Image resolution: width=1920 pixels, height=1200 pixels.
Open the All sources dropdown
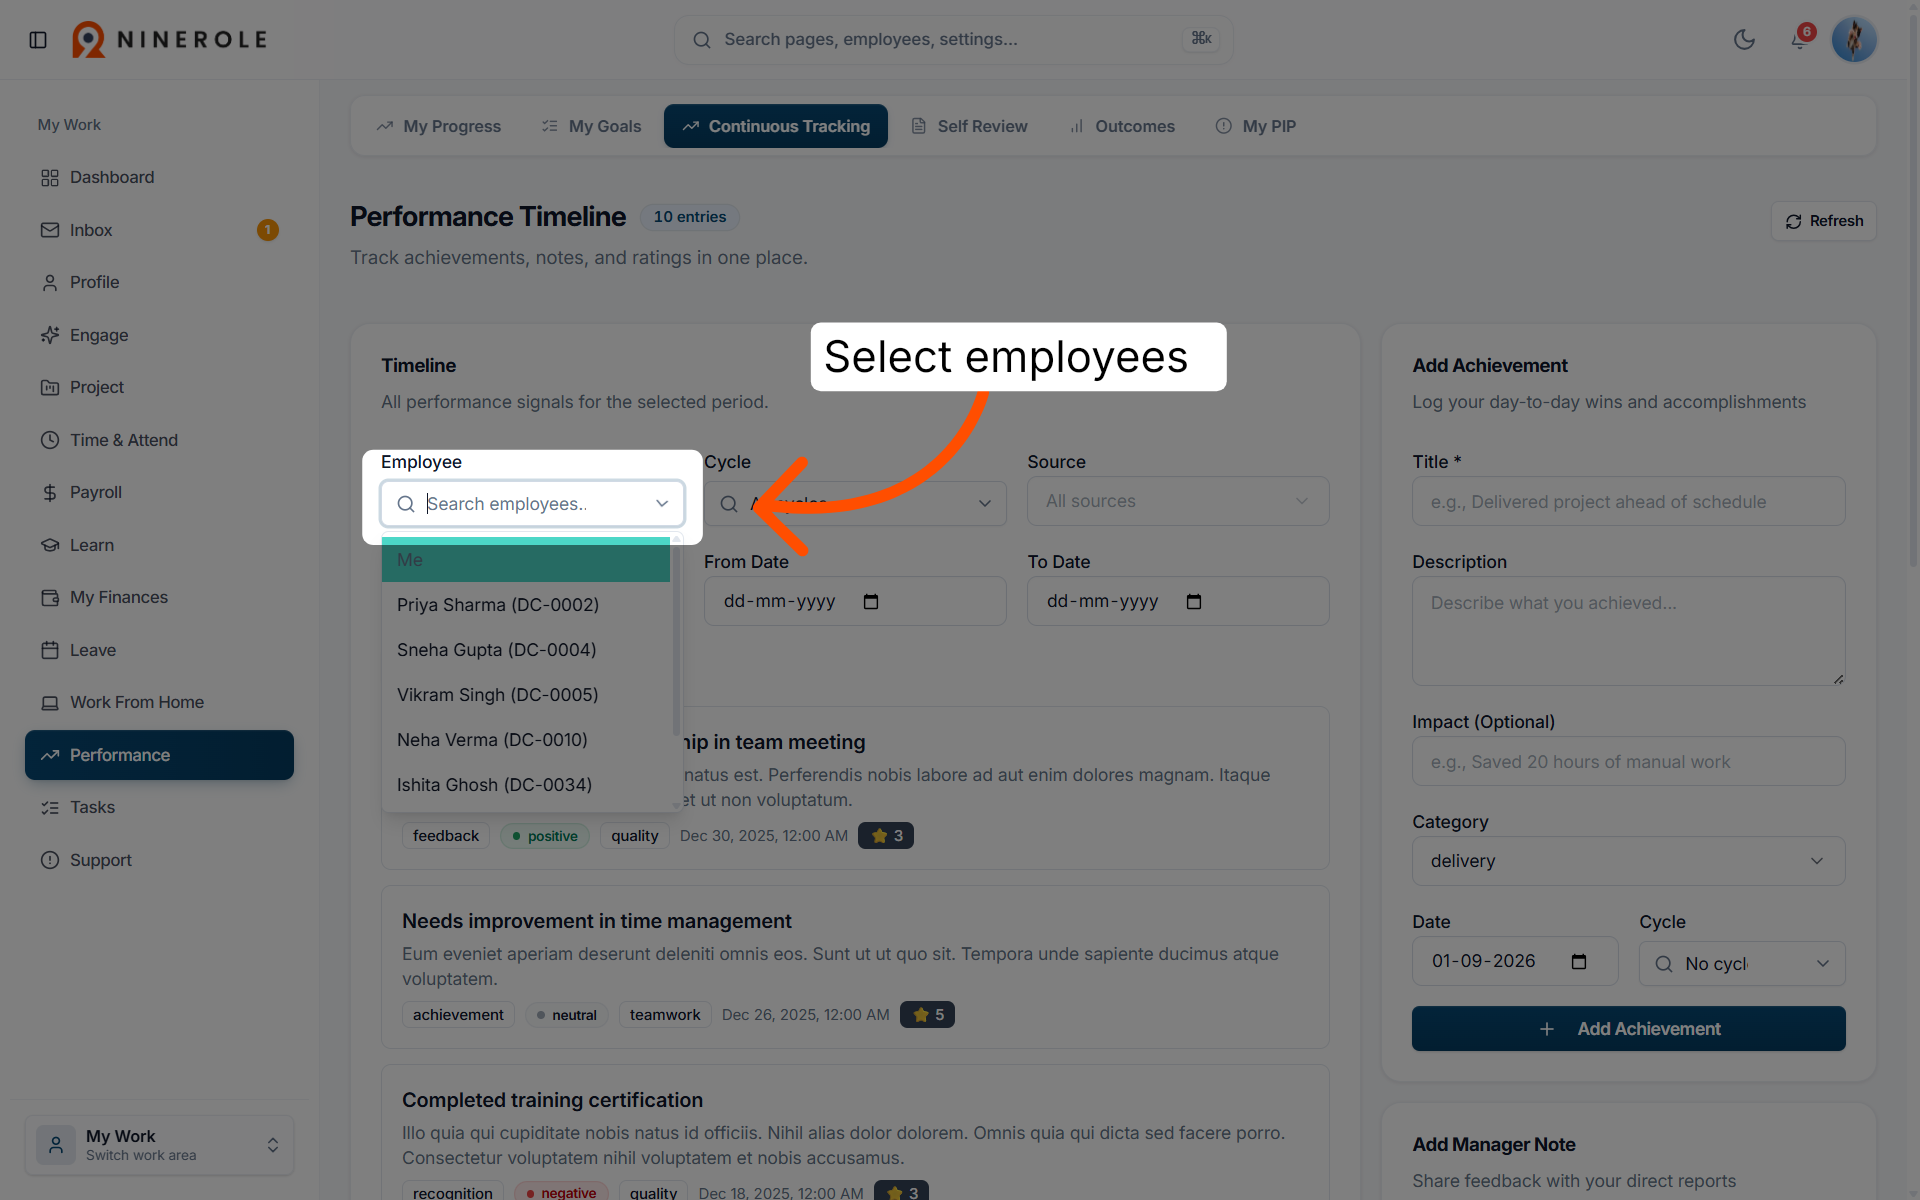coord(1178,501)
